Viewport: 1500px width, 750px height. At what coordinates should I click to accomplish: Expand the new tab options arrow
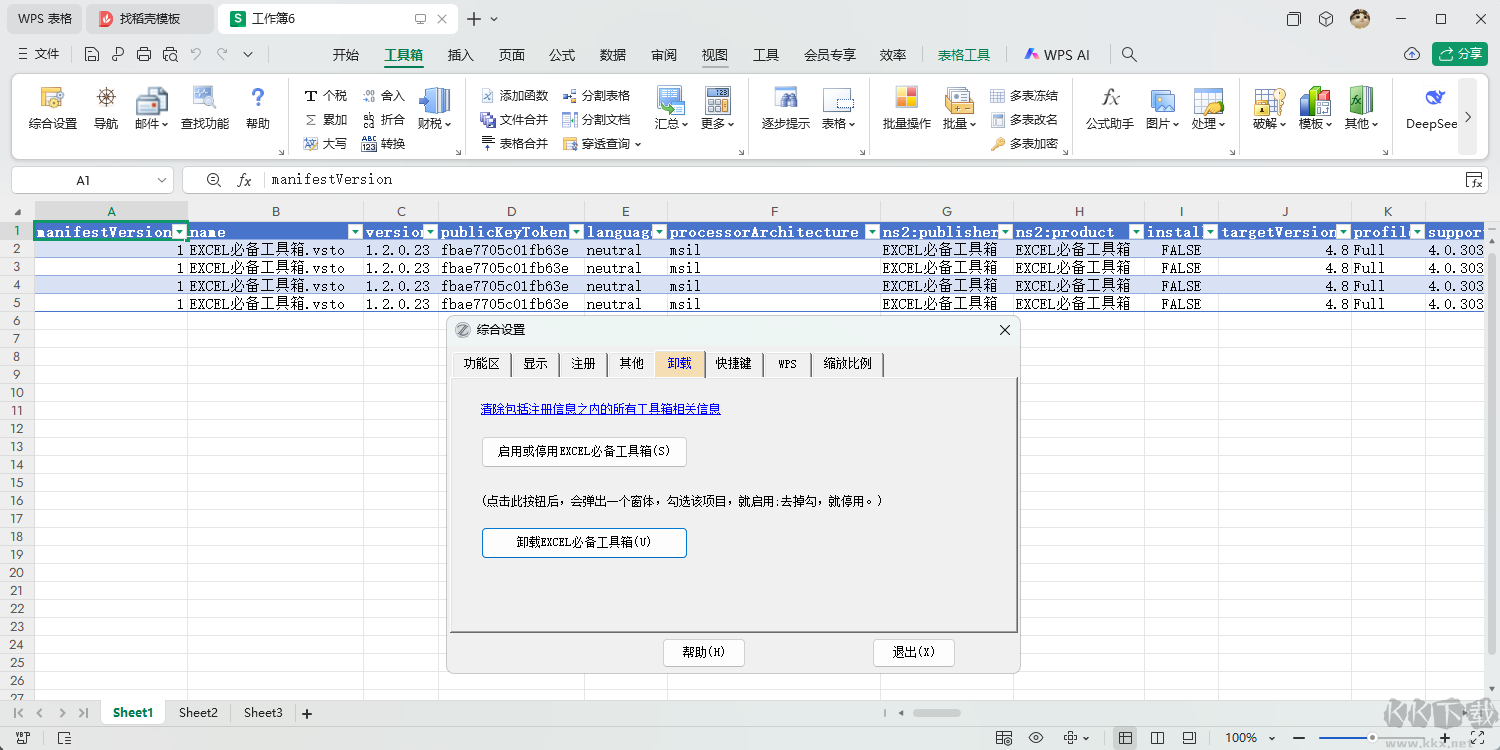494,19
